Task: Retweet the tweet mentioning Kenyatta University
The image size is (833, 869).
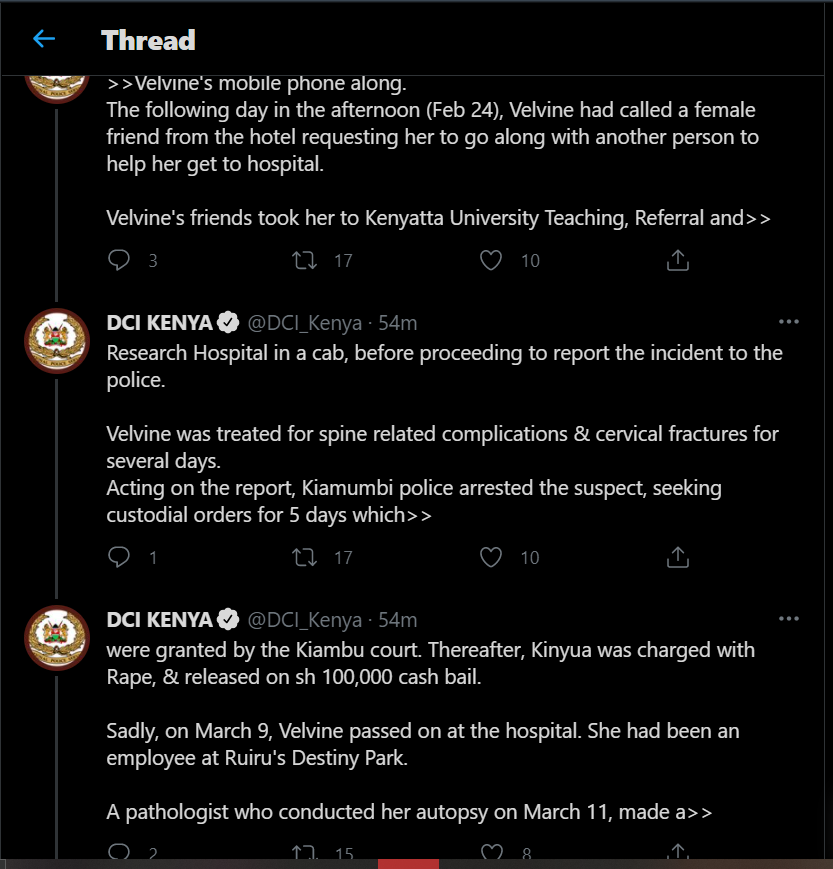Action: (304, 260)
